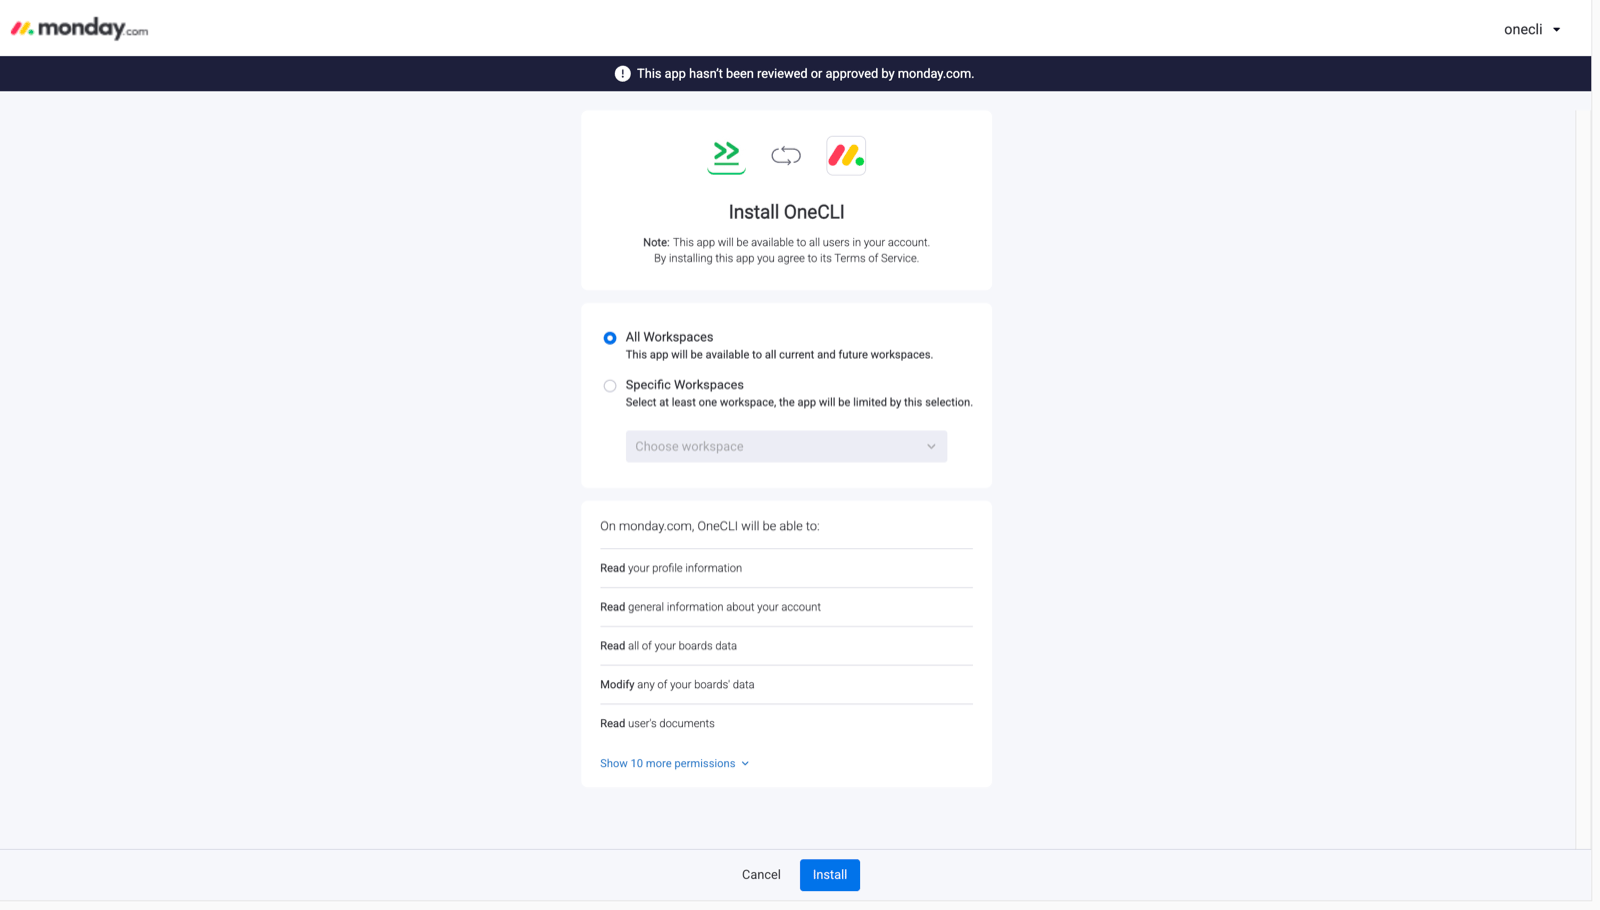1600x910 pixels.
Task: Click the unreviewed app warning banner text
Action: pos(805,74)
